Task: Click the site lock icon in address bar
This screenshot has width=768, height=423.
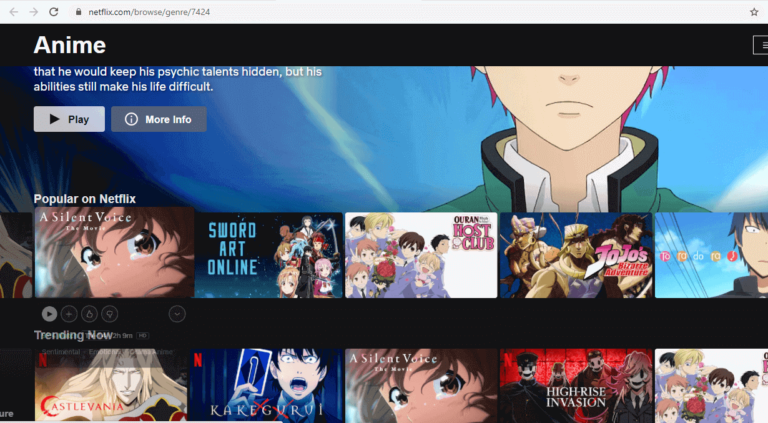Action: [x=78, y=12]
